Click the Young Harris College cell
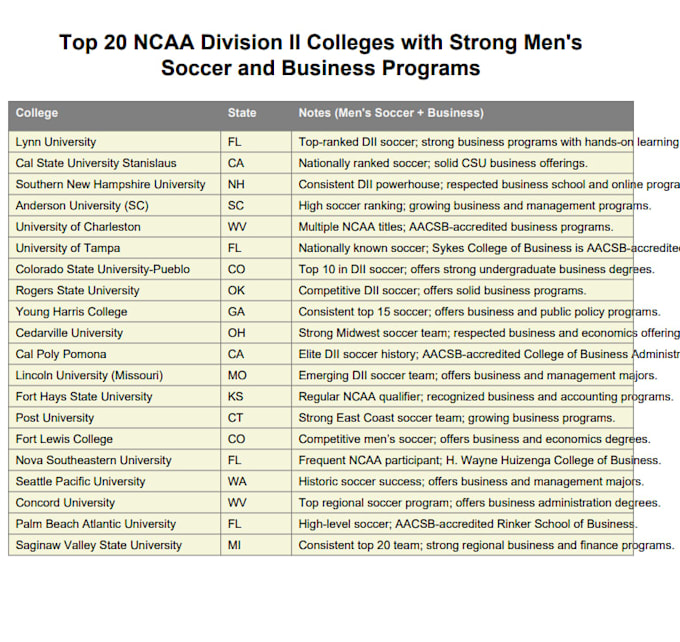This screenshot has height=642, width=680. pos(71,311)
